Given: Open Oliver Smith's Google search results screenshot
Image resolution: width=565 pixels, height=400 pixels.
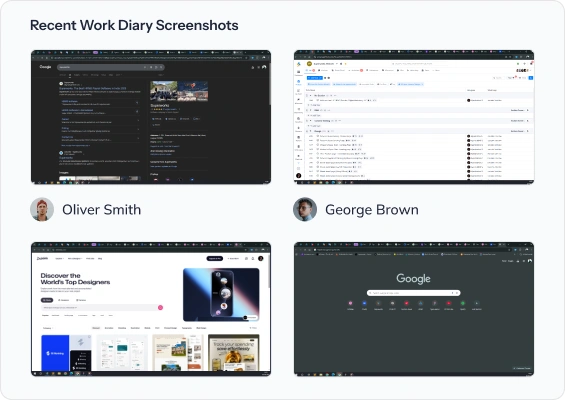Looking at the screenshot, I should coord(151,117).
